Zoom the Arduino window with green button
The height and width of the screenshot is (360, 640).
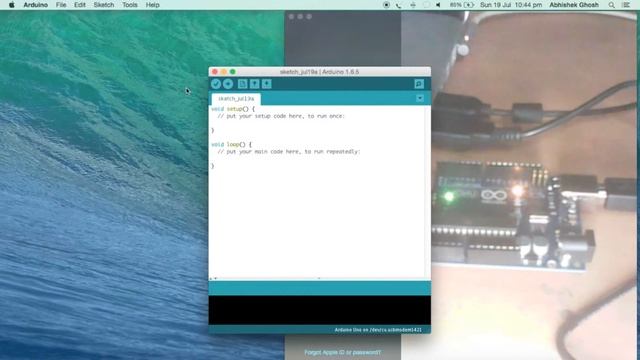point(233,72)
